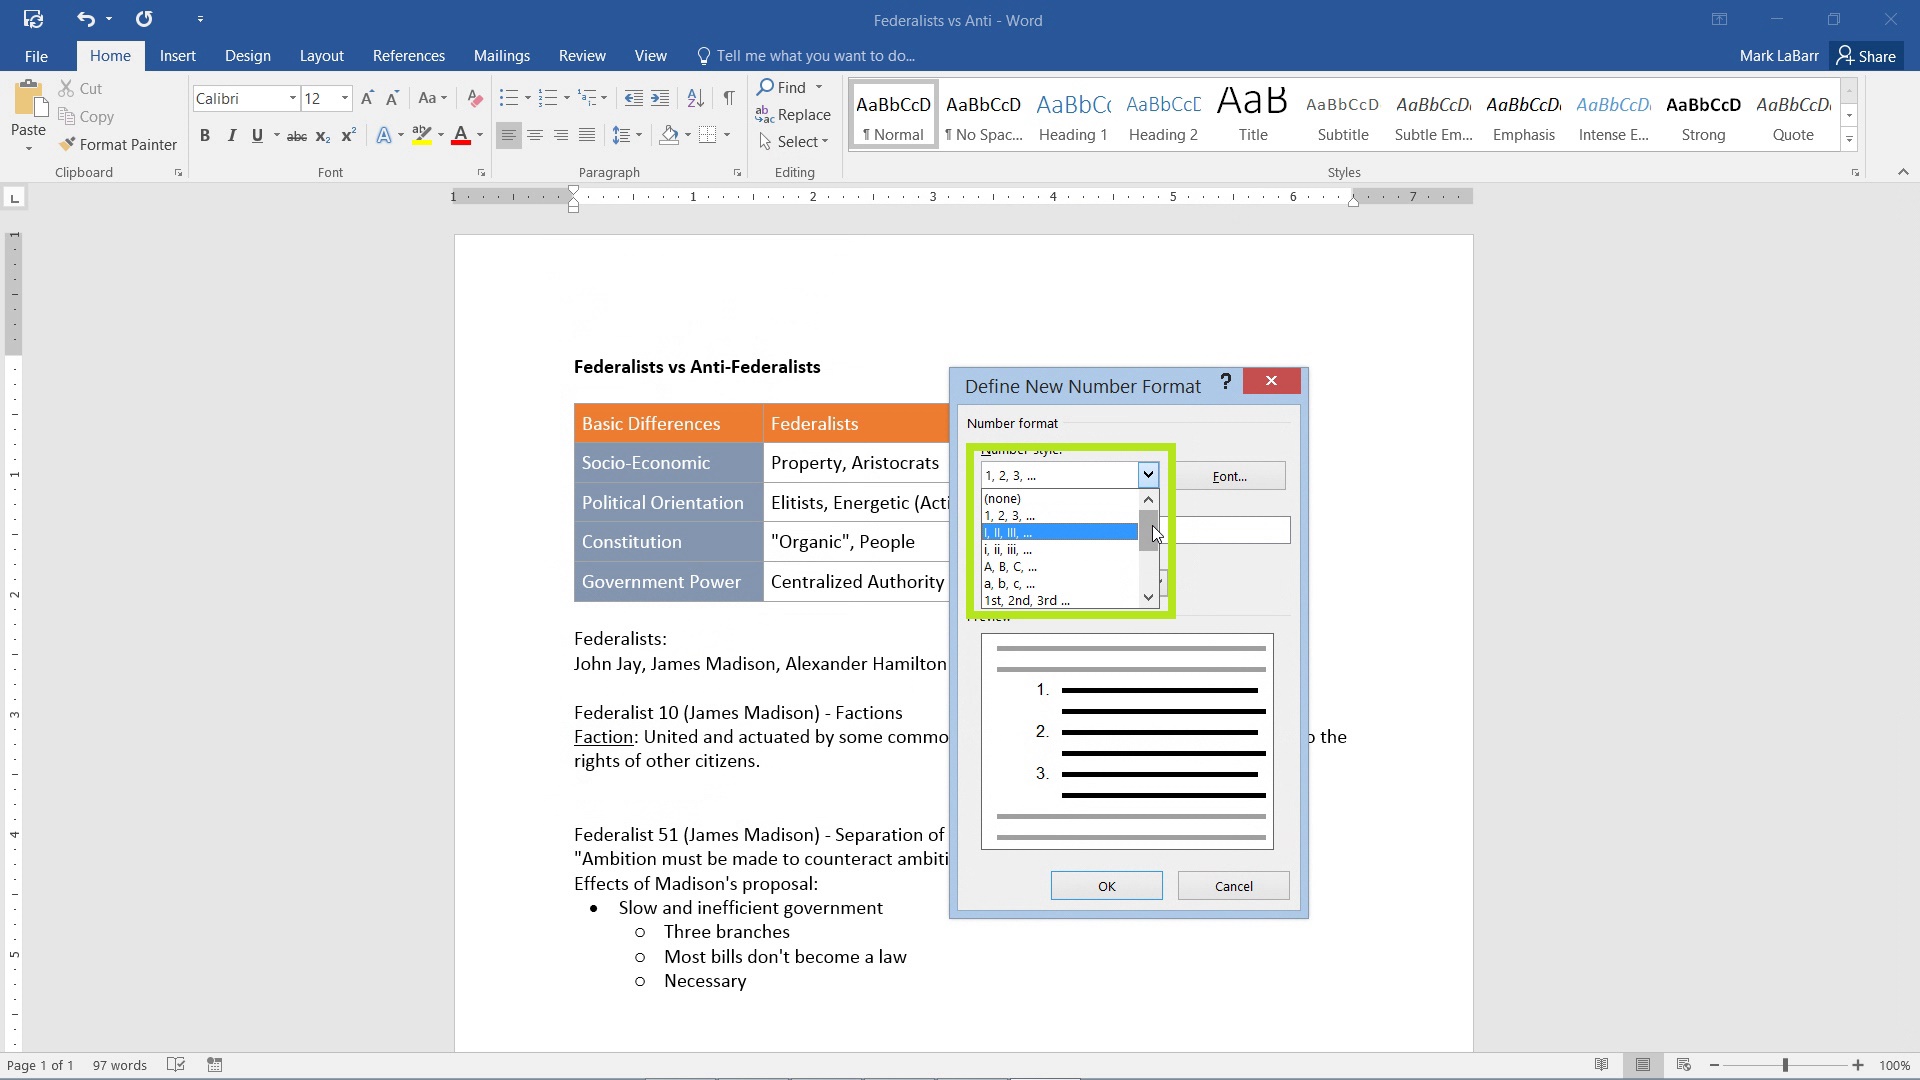1920x1080 pixels.
Task: Click the Font button in dialog
Action: 1229,475
